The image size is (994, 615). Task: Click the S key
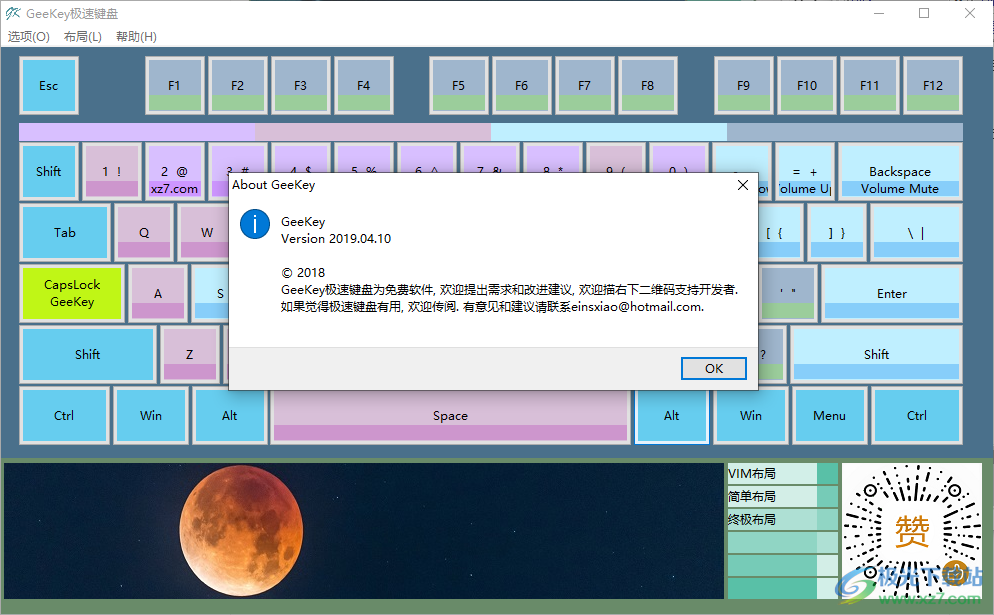pos(210,293)
